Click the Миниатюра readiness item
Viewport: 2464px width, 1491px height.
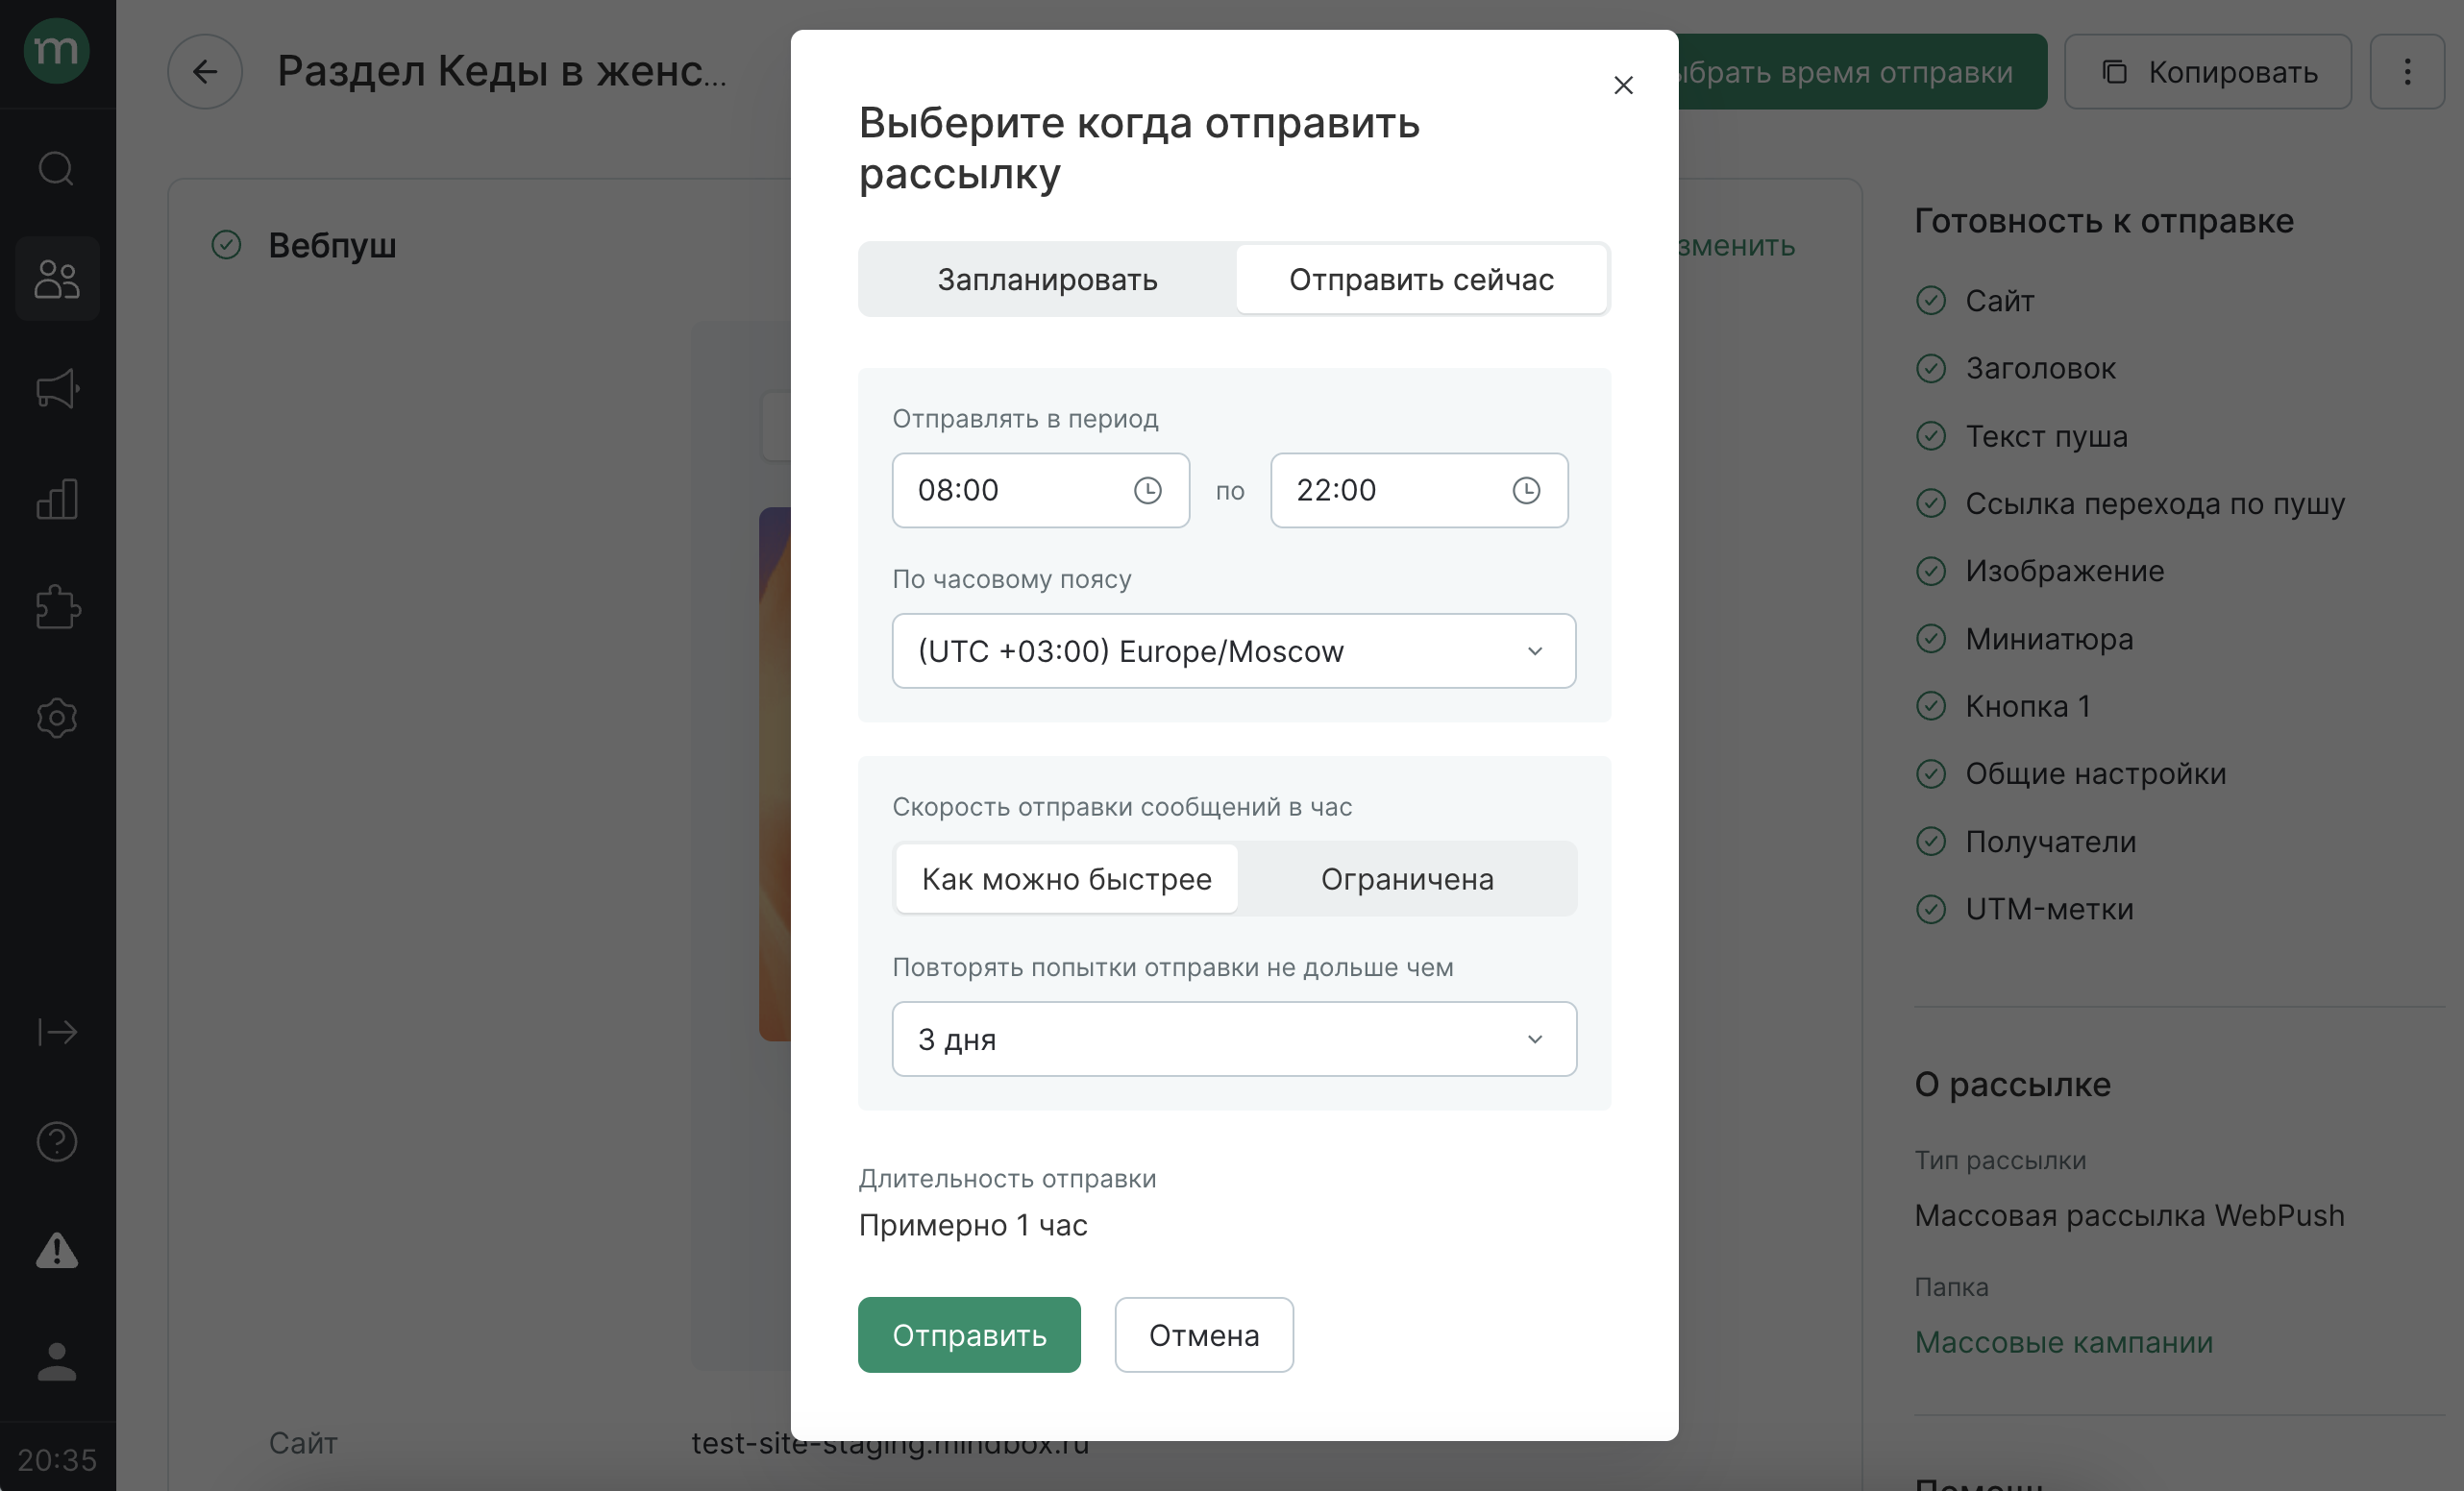coord(2049,639)
